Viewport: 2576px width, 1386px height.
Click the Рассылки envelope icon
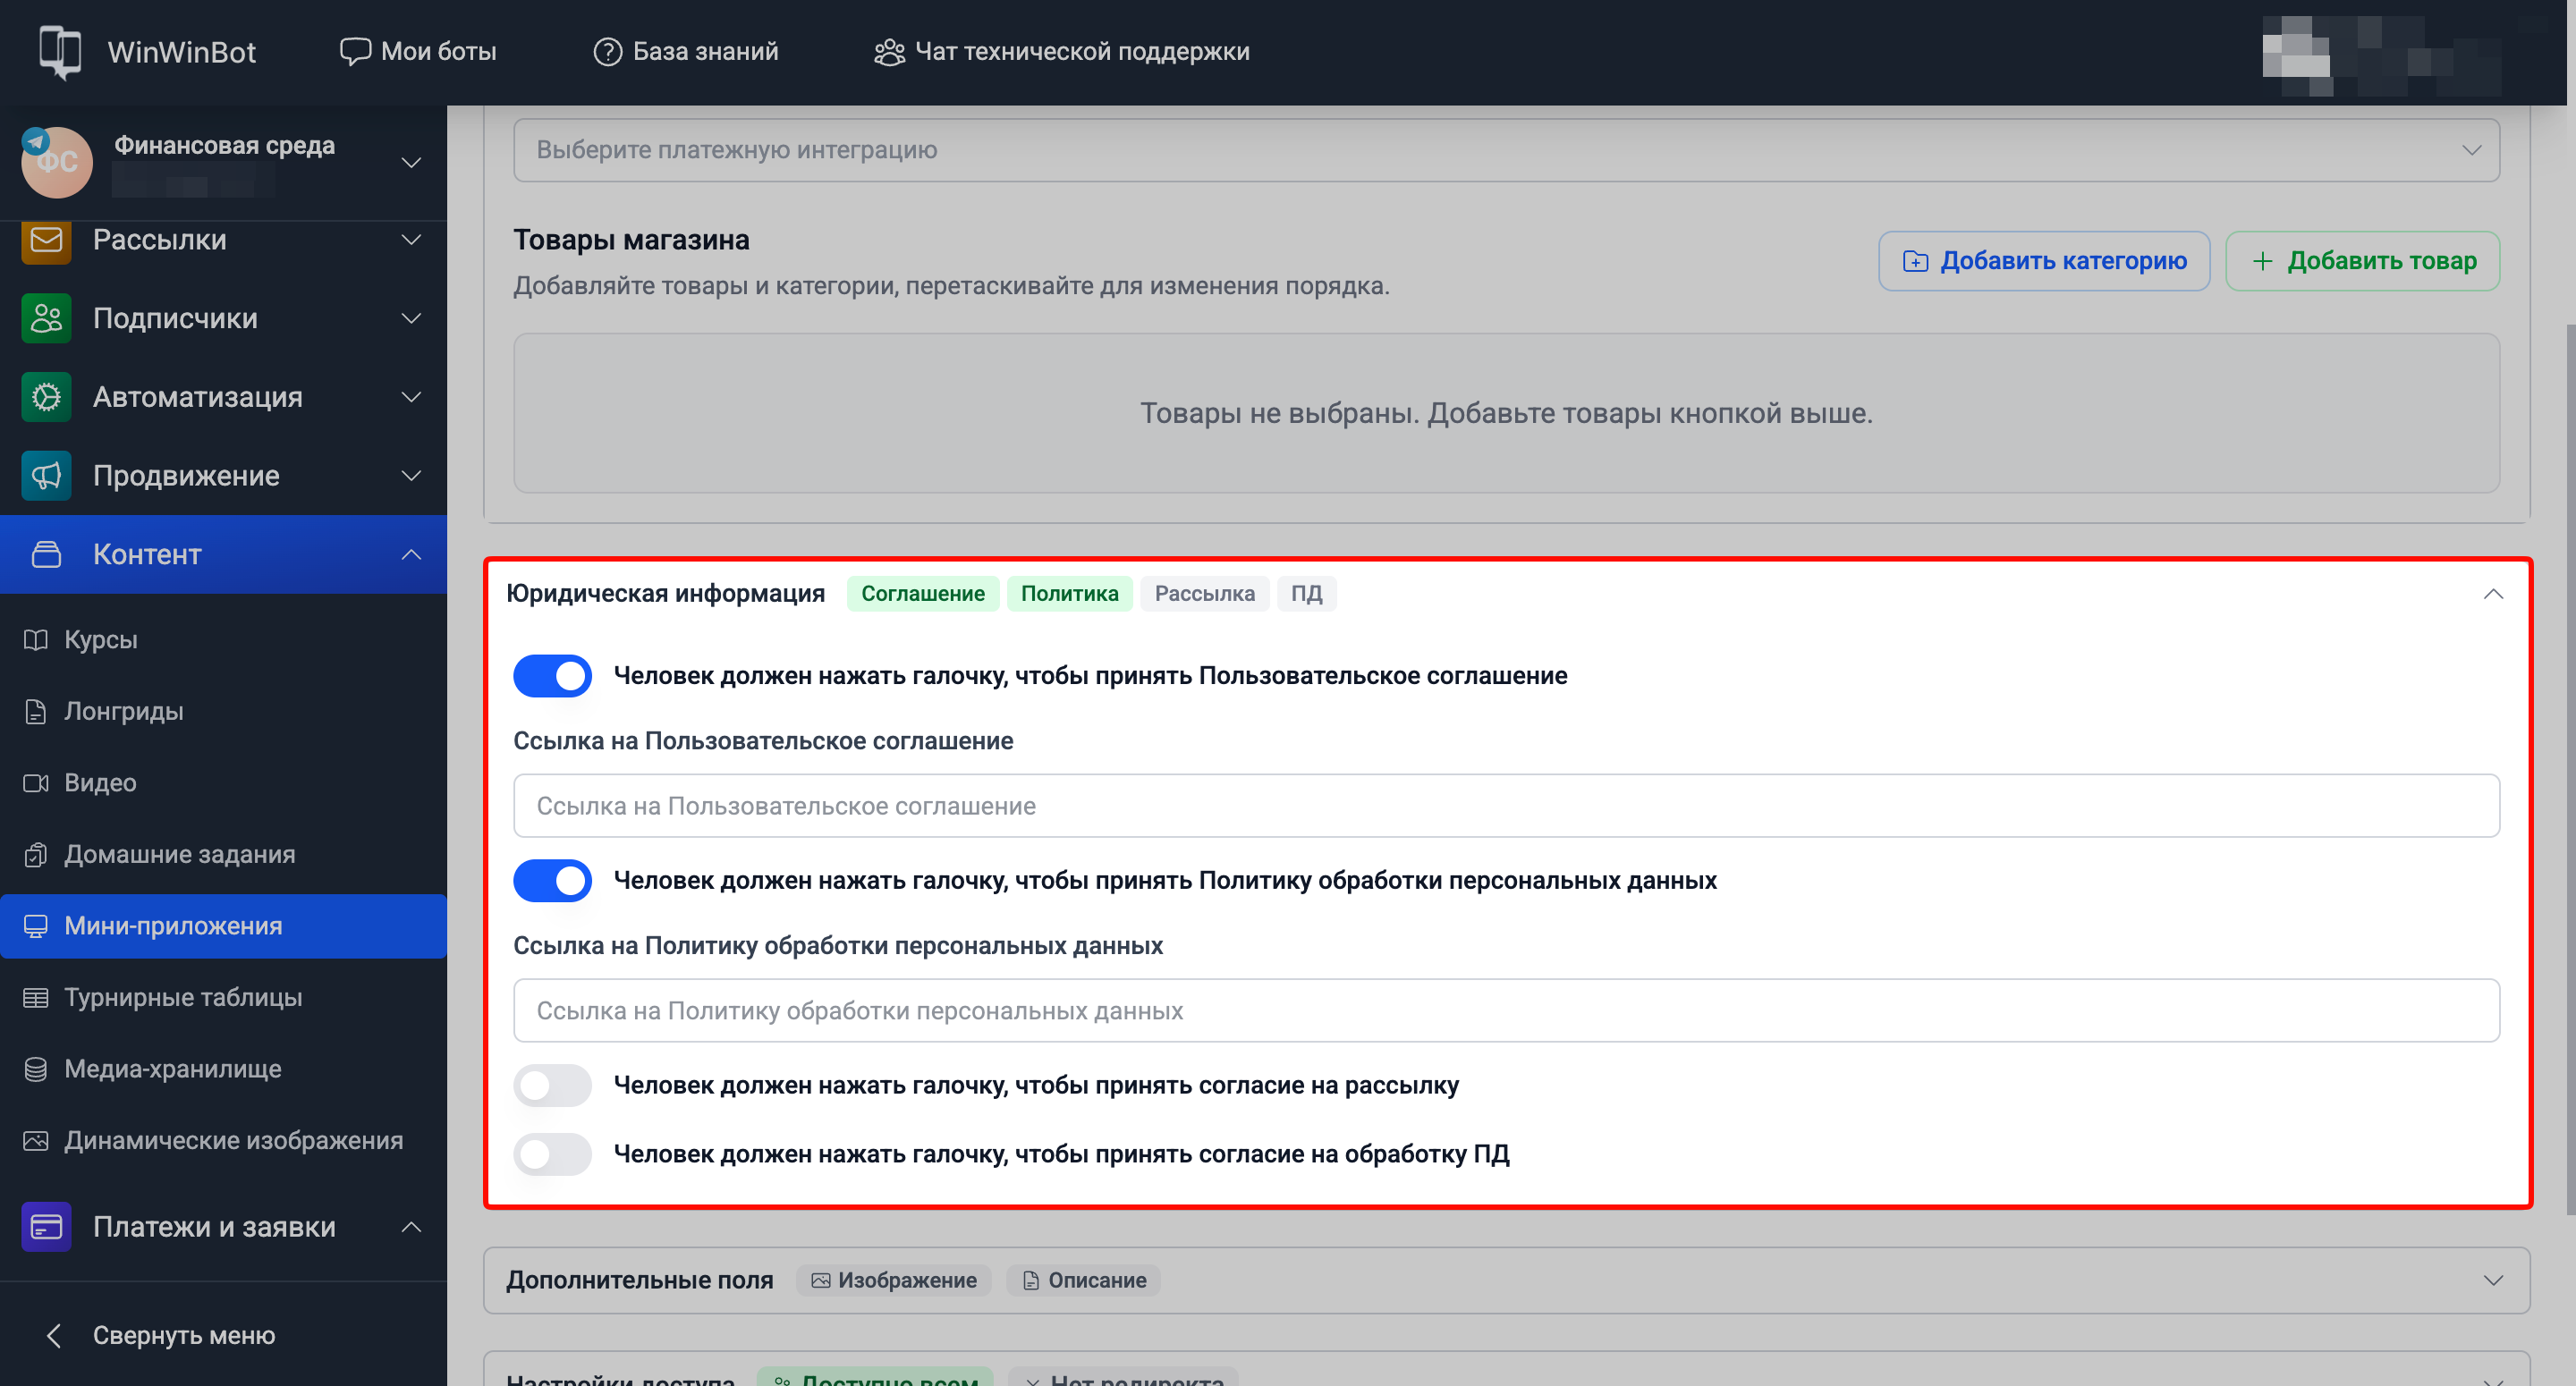point(46,240)
